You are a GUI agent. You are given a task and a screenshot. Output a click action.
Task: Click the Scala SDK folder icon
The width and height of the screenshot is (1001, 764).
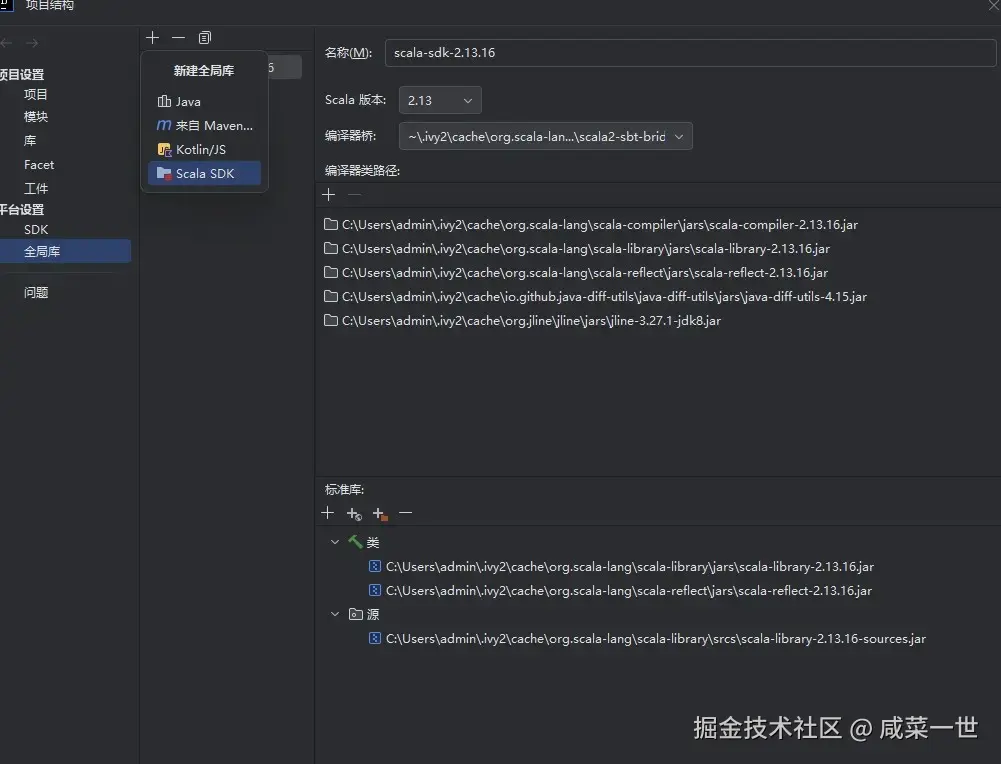[164, 173]
